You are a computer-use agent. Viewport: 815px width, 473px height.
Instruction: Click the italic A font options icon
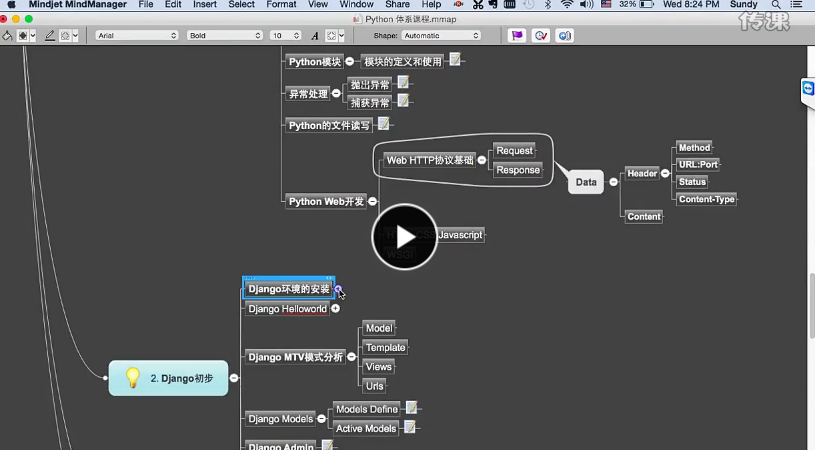pyautogui.click(x=314, y=36)
